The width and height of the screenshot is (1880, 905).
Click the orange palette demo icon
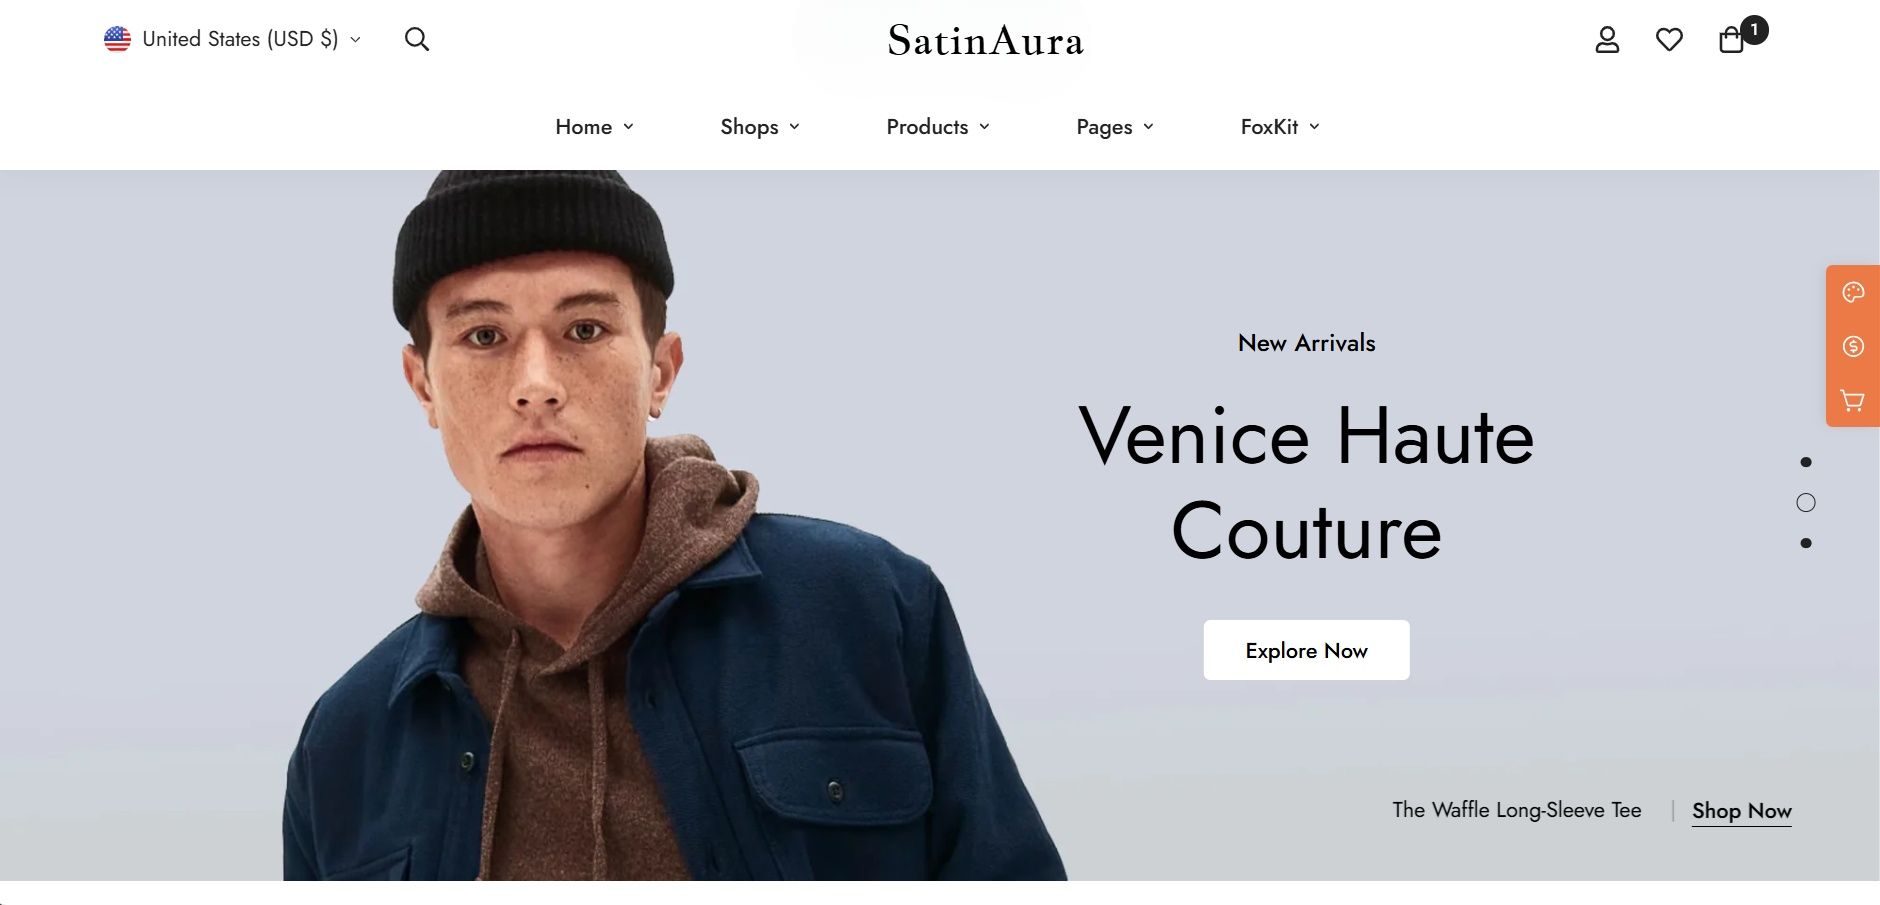pyautogui.click(x=1853, y=292)
